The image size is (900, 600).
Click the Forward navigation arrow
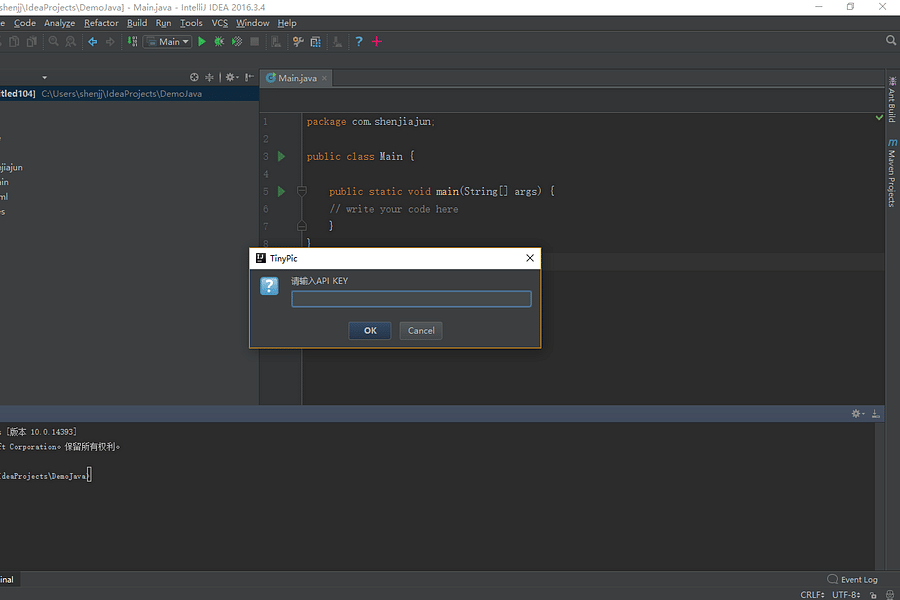(109, 41)
